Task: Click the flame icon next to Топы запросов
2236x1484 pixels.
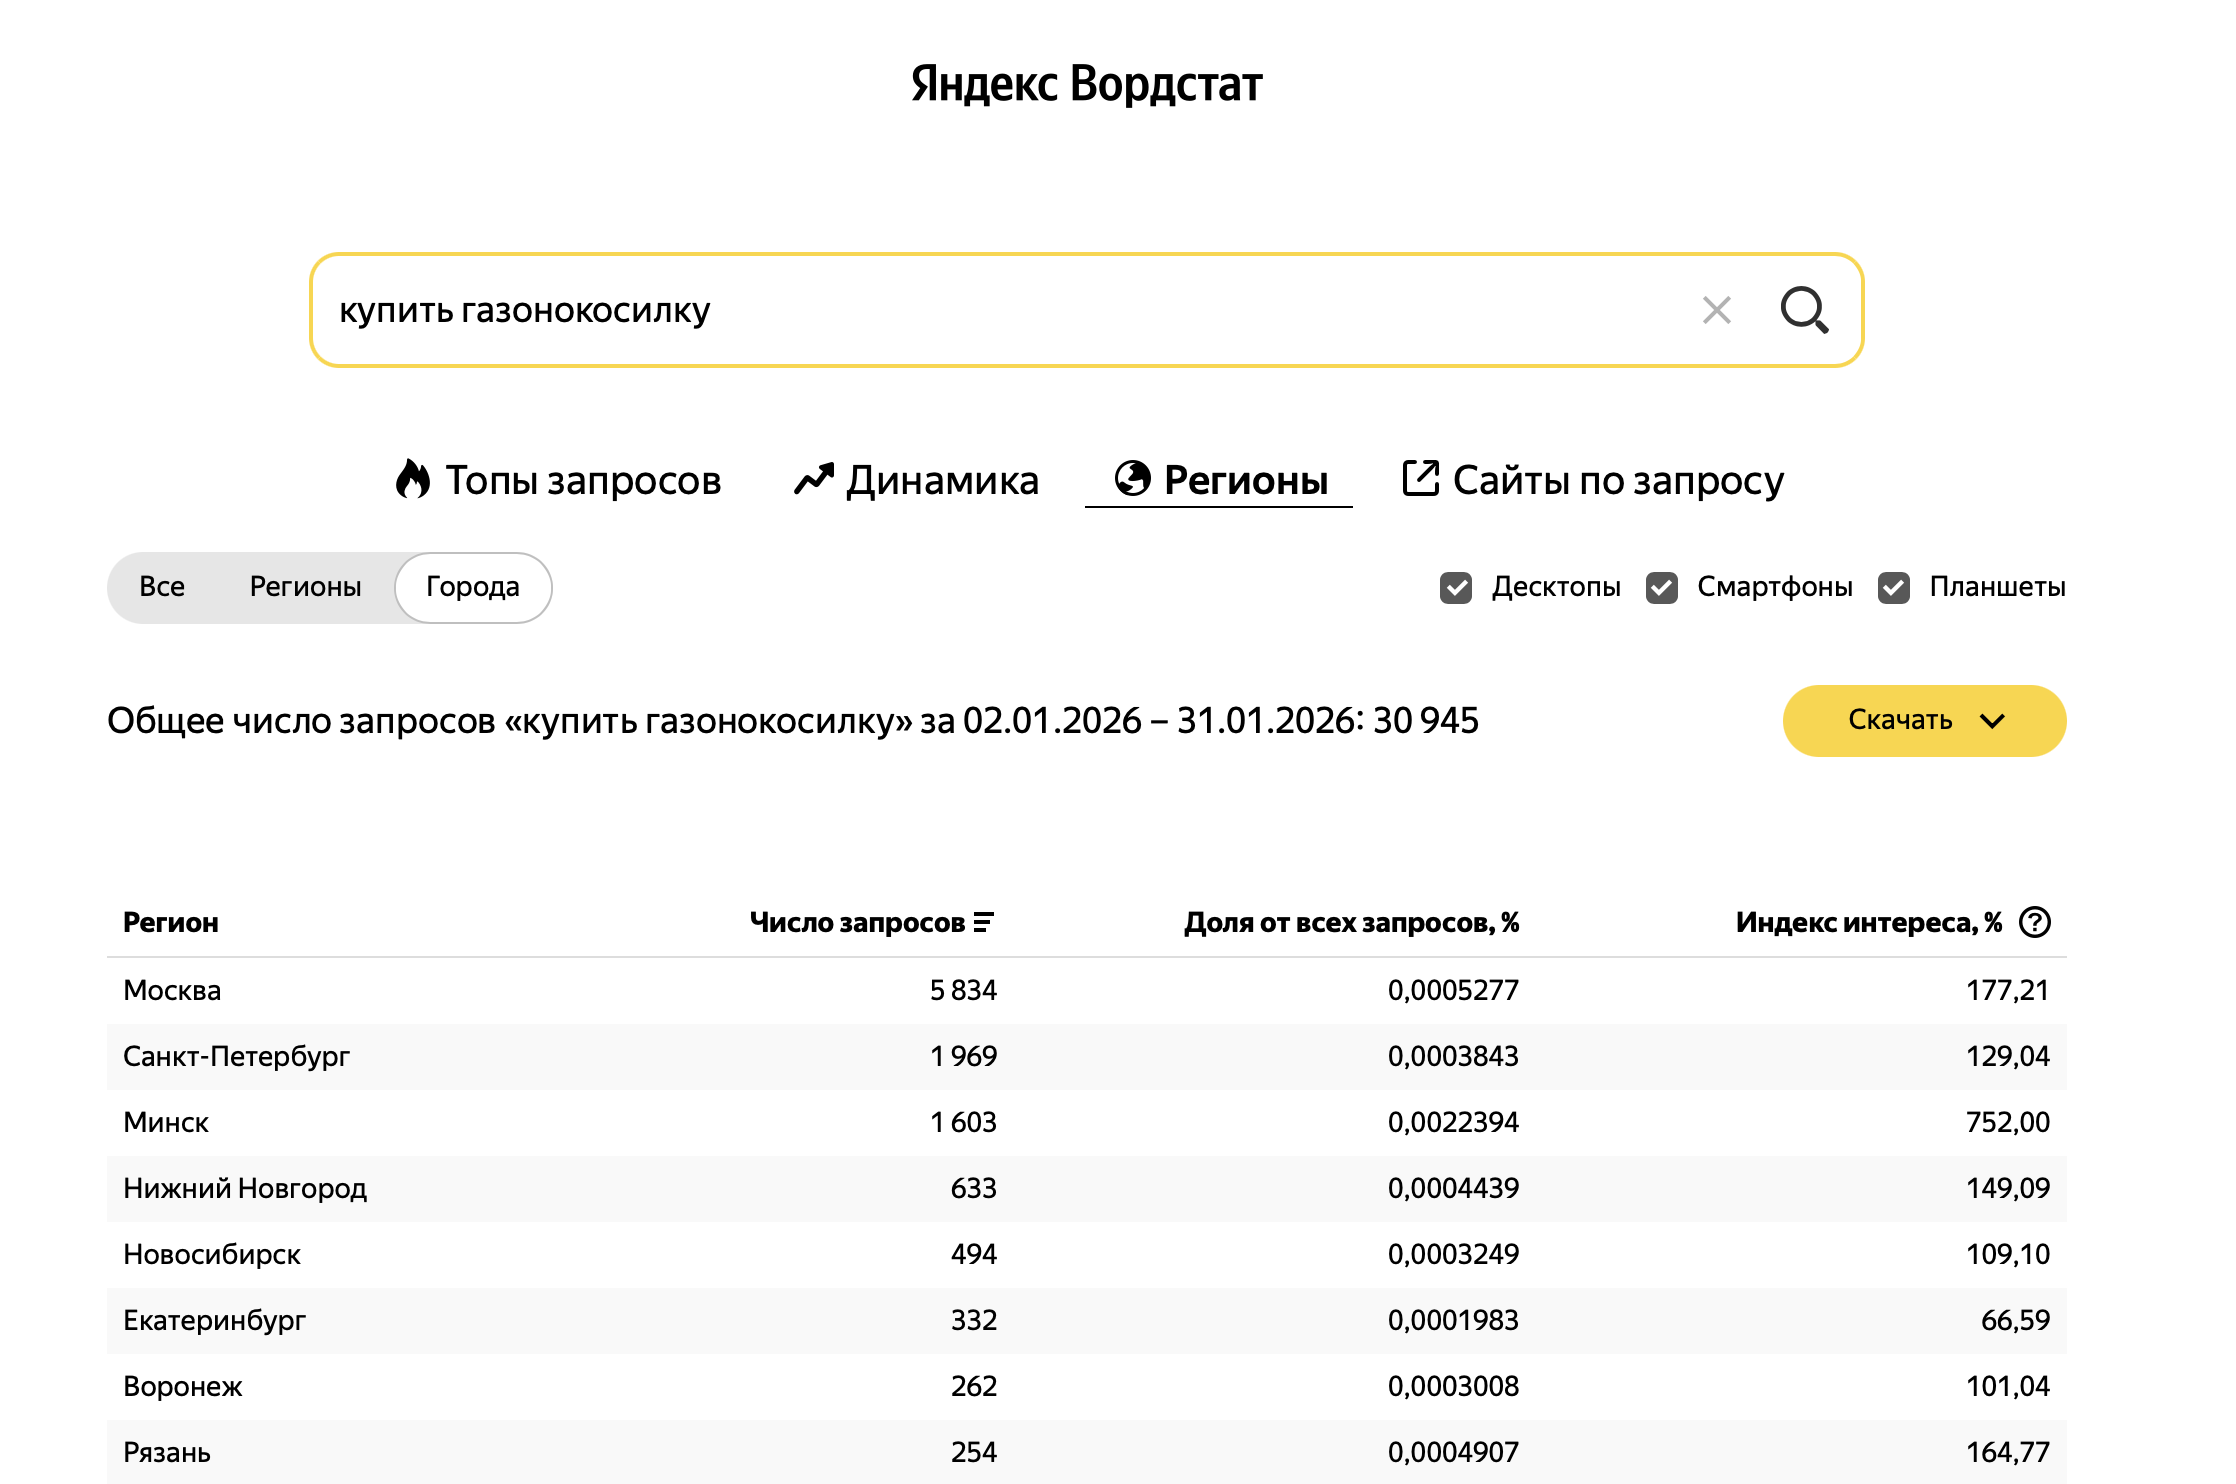Action: [x=414, y=480]
